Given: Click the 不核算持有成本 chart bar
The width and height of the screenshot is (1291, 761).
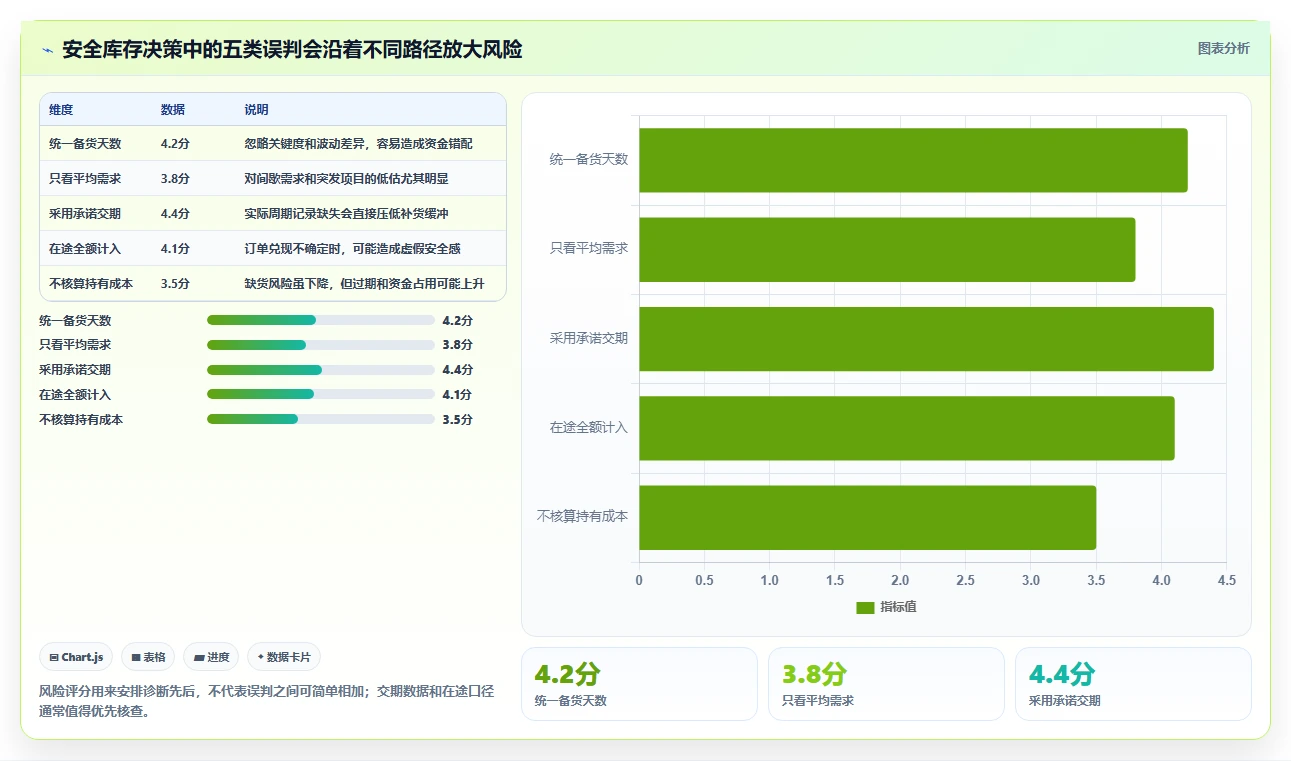Looking at the screenshot, I should pos(868,518).
